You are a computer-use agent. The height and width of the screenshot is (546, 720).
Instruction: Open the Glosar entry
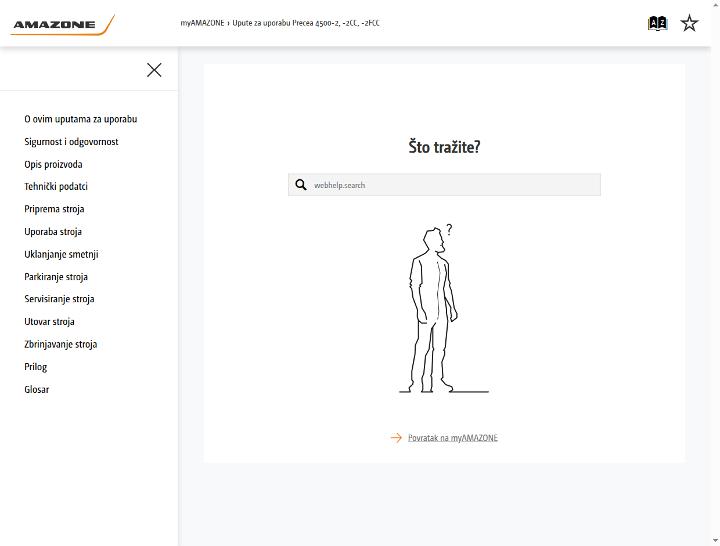pos(37,389)
